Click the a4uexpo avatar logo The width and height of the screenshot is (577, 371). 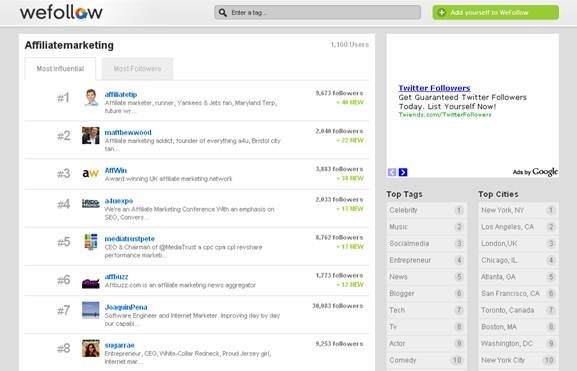coord(91,203)
